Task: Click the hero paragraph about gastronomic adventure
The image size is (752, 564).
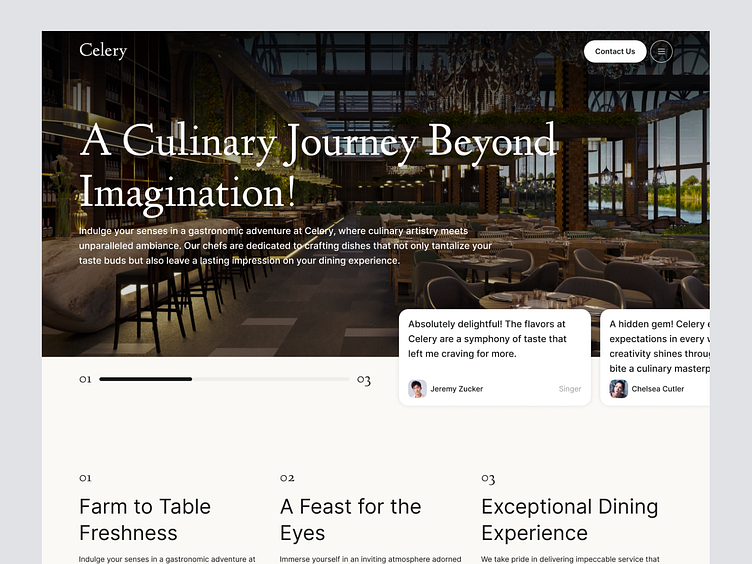Action: (x=285, y=246)
